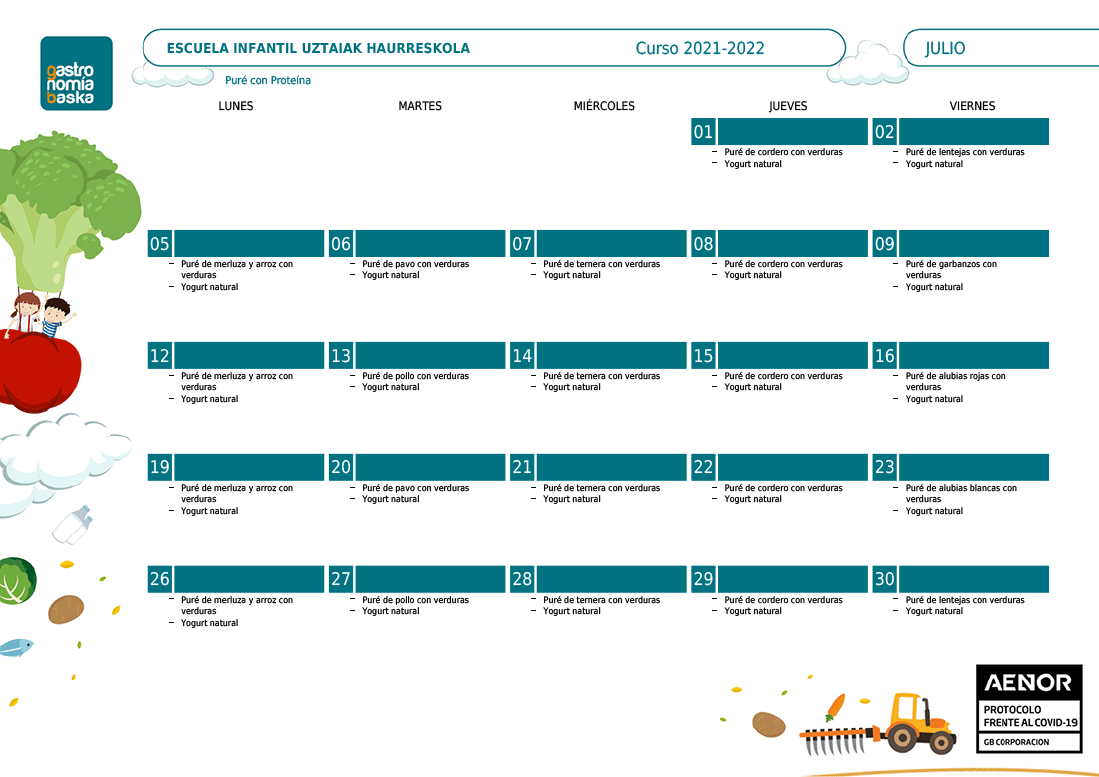Select the LUNES column header

pos(236,106)
